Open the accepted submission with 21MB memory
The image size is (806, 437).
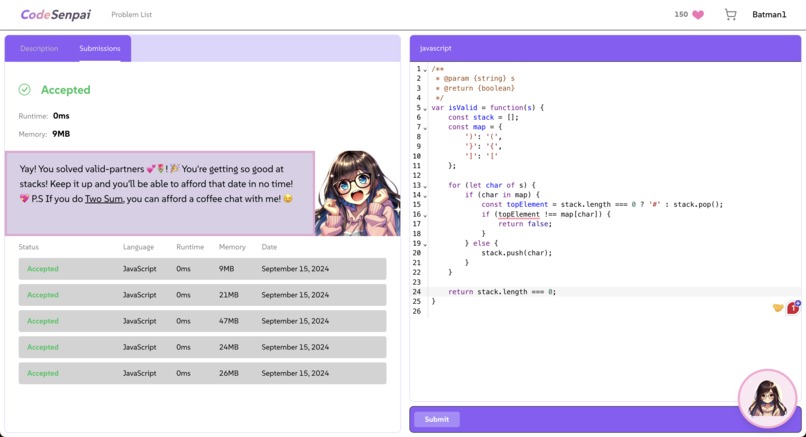point(203,295)
